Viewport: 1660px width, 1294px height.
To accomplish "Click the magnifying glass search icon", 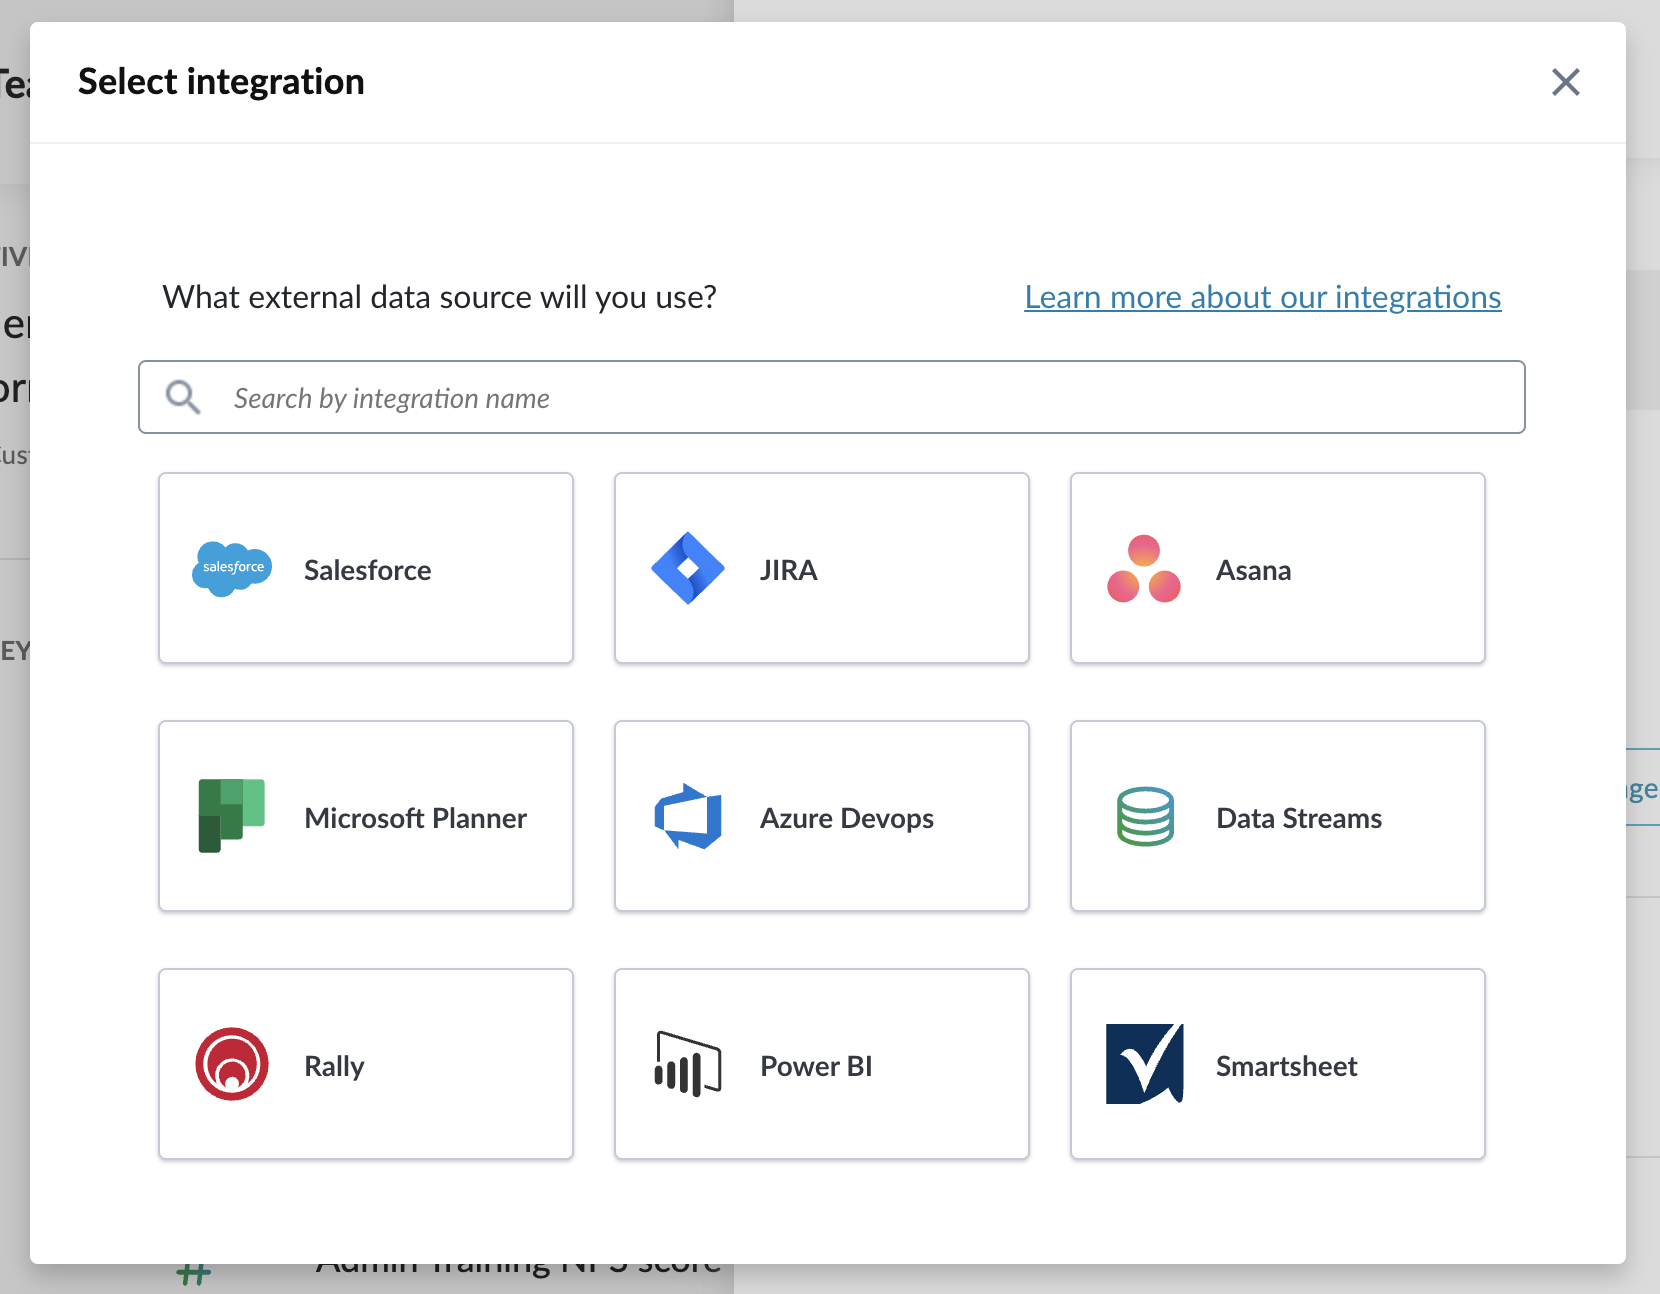I will [183, 397].
